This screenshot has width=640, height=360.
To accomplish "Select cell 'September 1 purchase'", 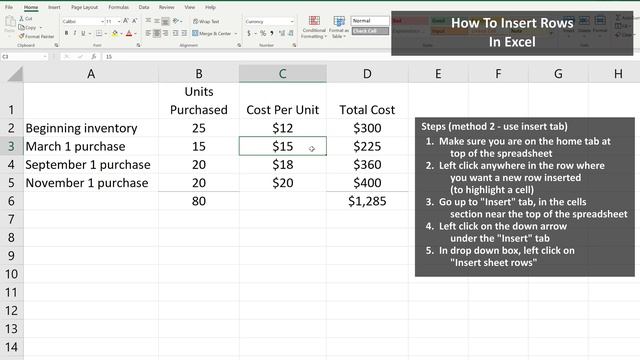I will pos(91,164).
